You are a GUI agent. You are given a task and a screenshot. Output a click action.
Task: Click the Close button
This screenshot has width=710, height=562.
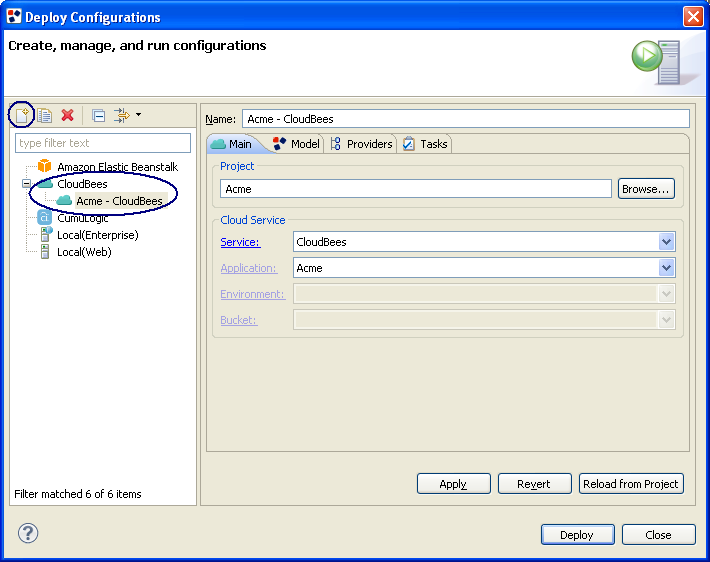point(658,535)
